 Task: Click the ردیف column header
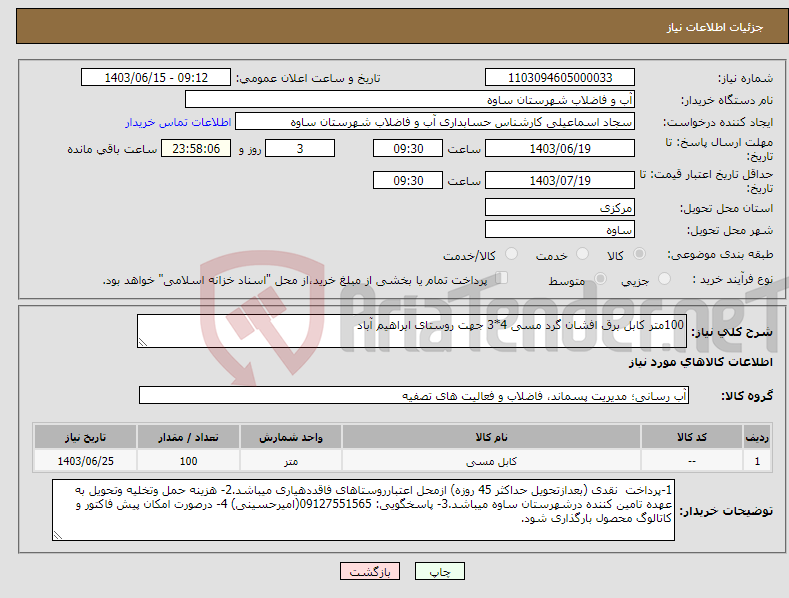[x=757, y=437]
